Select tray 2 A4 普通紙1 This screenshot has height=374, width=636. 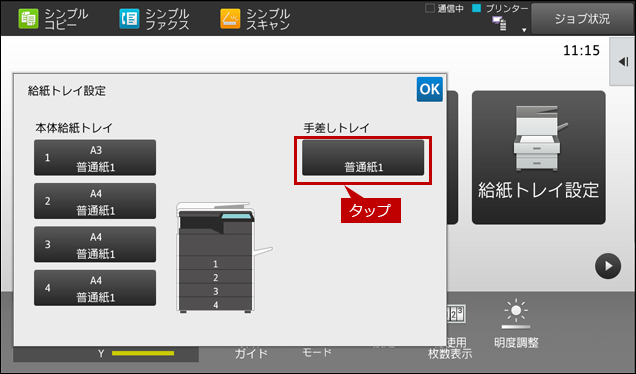[95, 201]
